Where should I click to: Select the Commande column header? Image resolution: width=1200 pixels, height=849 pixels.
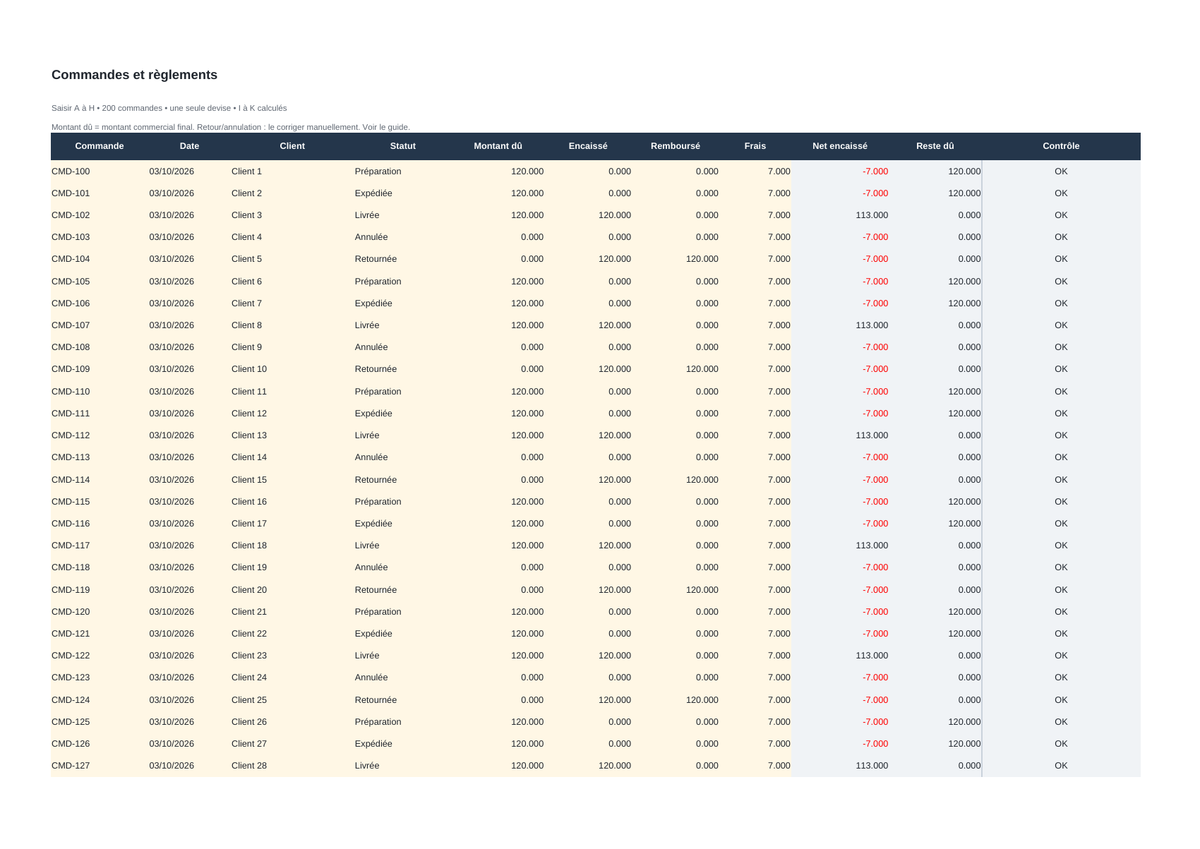(x=99, y=146)
